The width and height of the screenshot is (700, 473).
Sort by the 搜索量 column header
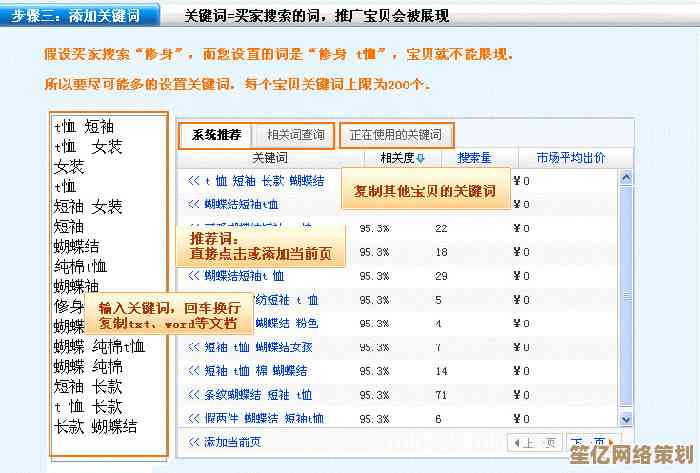pos(474,158)
